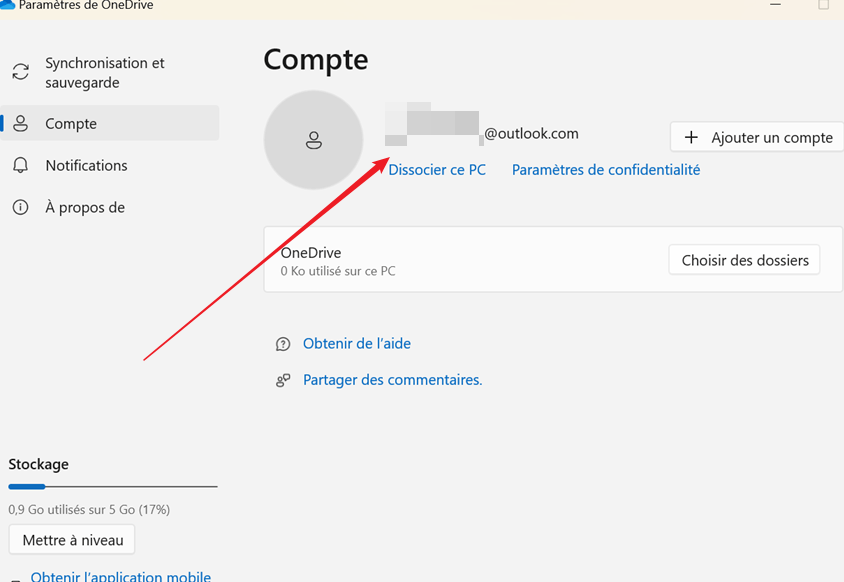Select the Compte sidebar item

110,123
